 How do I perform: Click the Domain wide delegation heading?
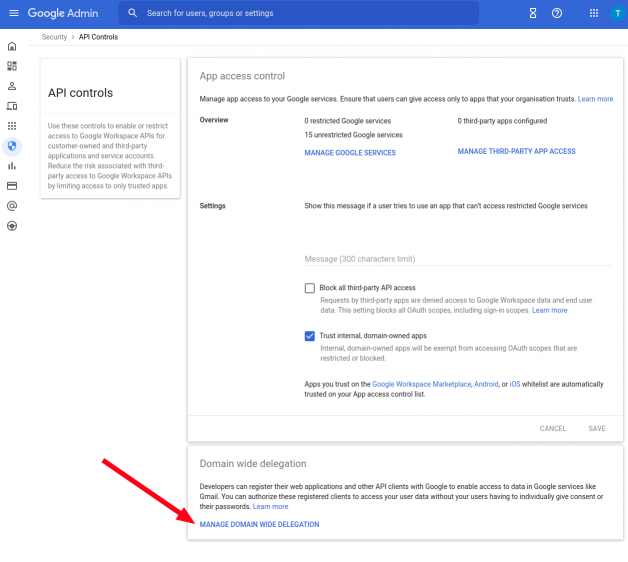click(x=253, y=463)
